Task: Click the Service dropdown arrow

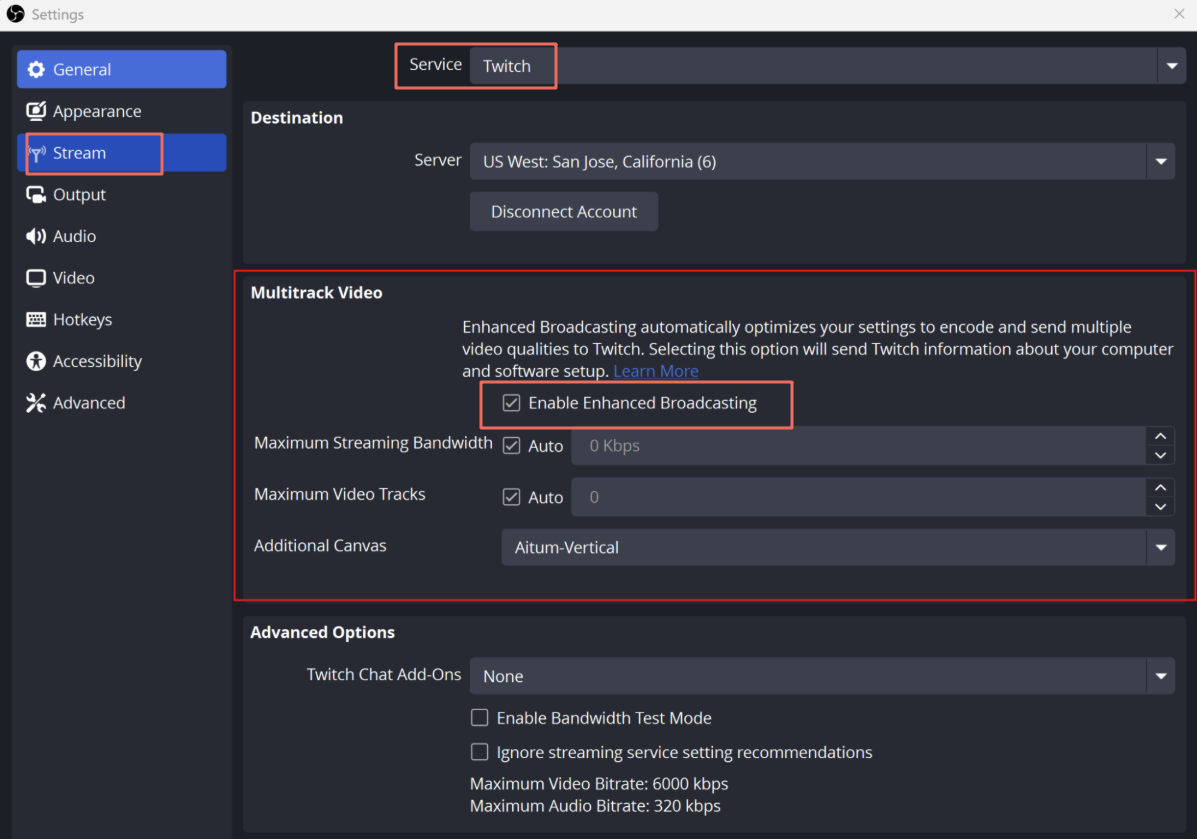Action: 1172,66
